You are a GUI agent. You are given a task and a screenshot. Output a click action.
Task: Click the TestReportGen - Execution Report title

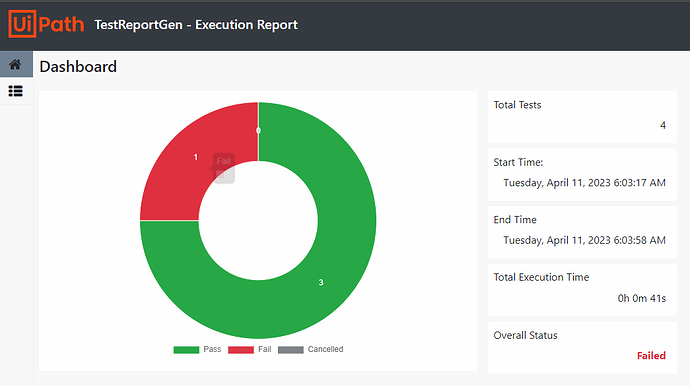click(x=196, y=25)
